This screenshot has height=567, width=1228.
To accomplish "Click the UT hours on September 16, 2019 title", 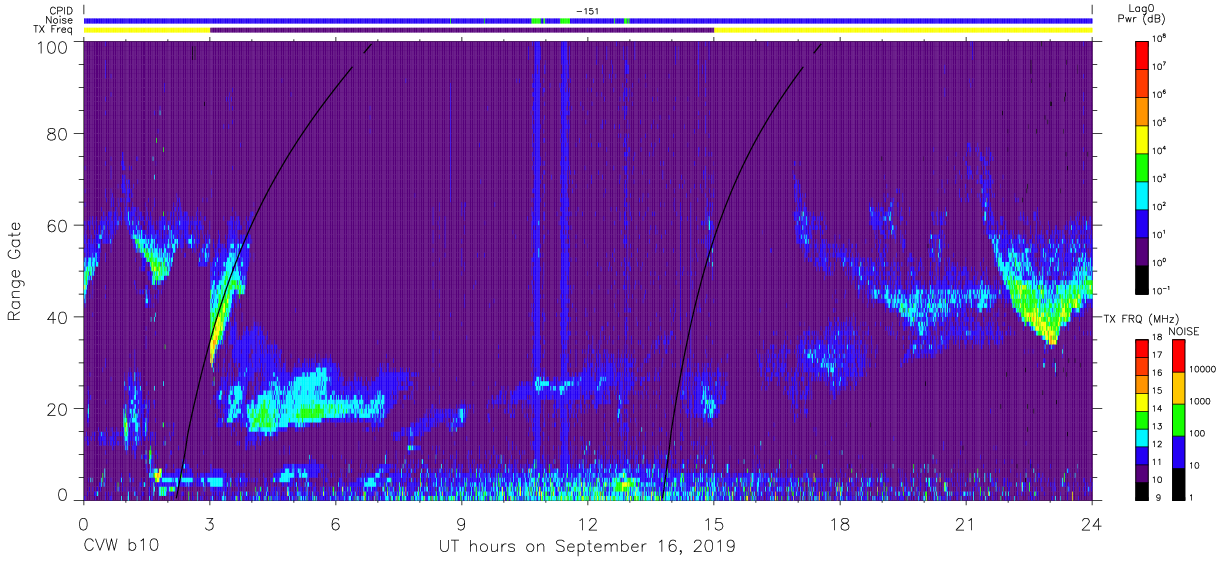I will pos(587,546).
